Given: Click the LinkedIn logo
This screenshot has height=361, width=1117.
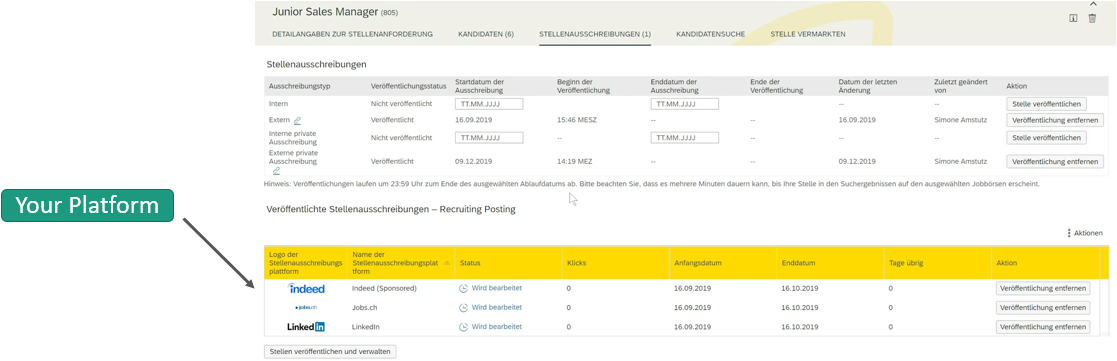Looking at the screenshot, I should [306, 327].
